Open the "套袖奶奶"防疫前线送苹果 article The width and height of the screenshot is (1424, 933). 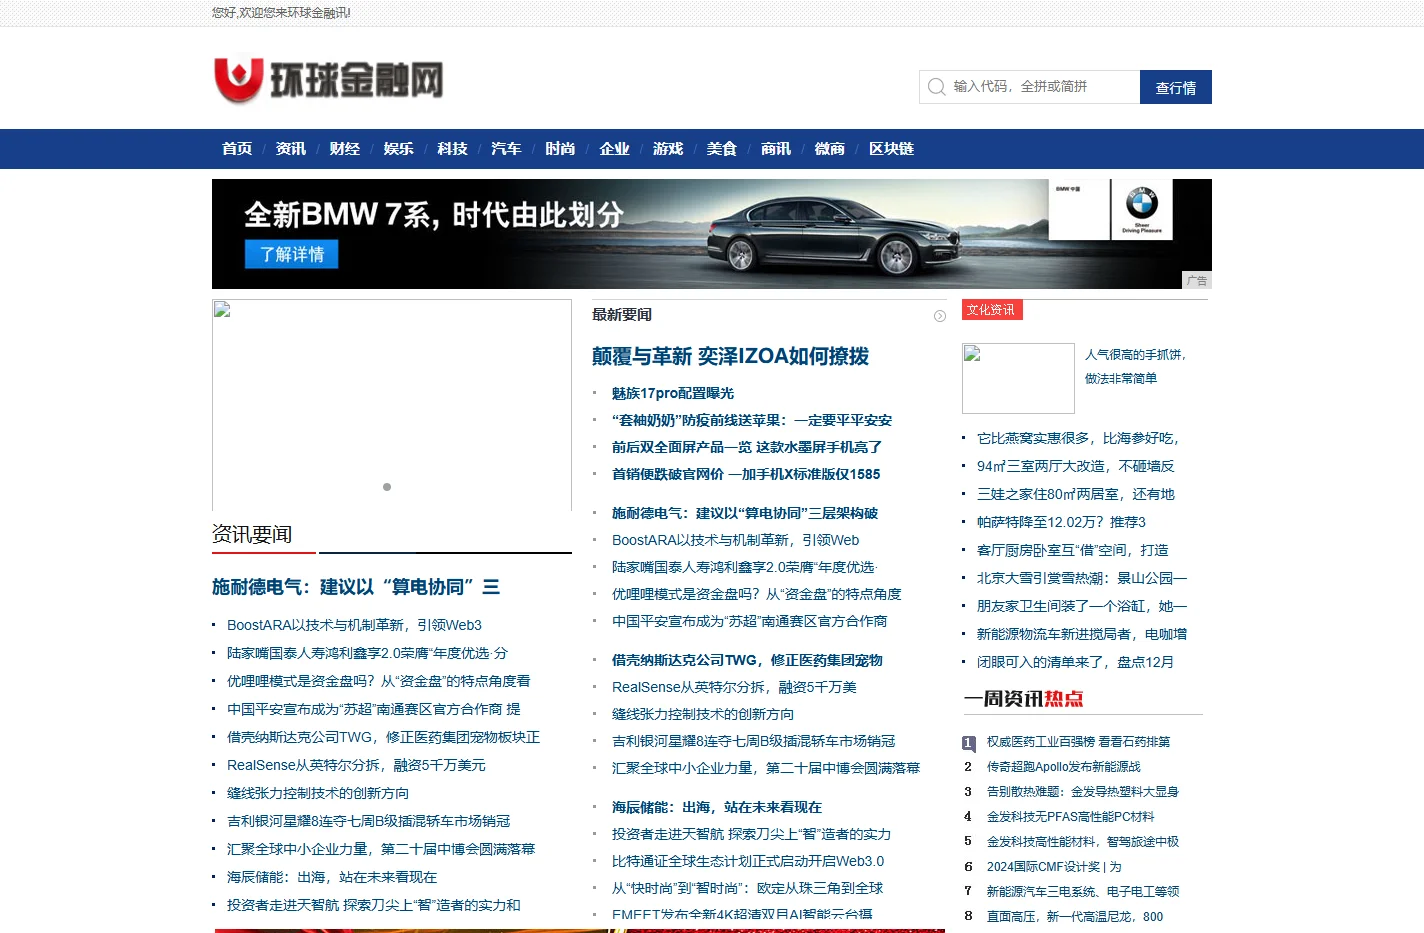(x=752, y=420)
